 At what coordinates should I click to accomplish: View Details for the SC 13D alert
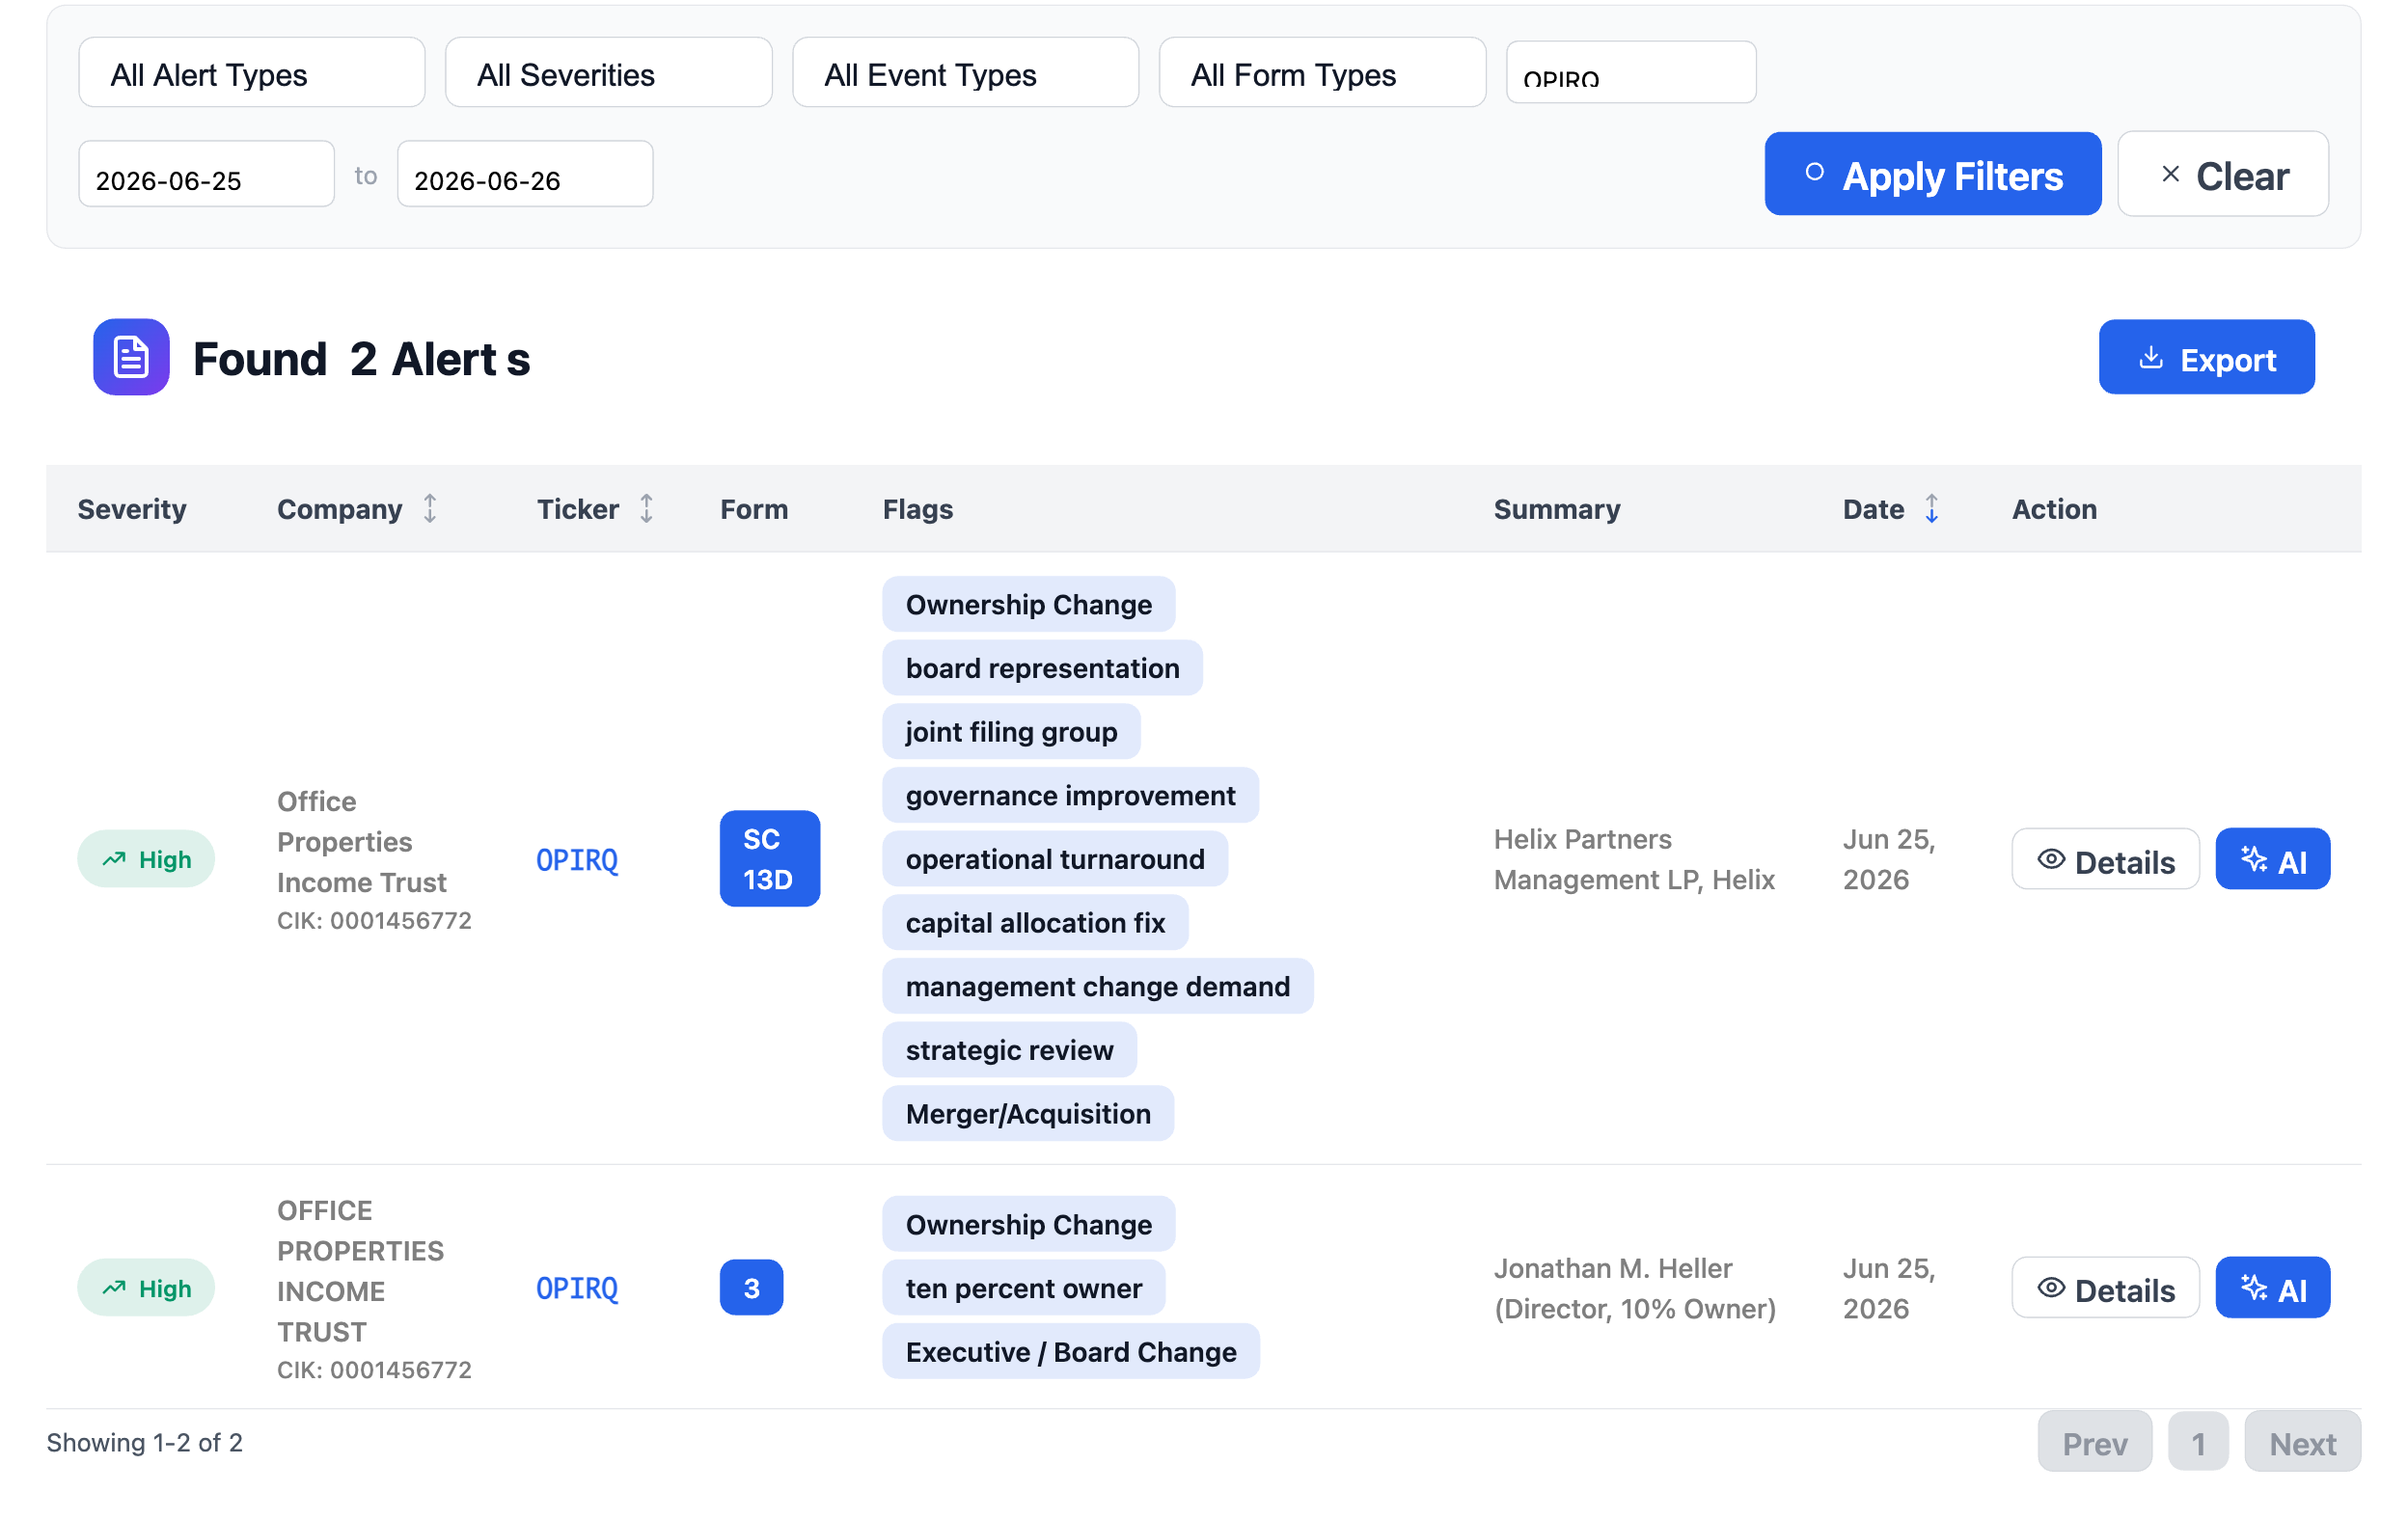2105,859
